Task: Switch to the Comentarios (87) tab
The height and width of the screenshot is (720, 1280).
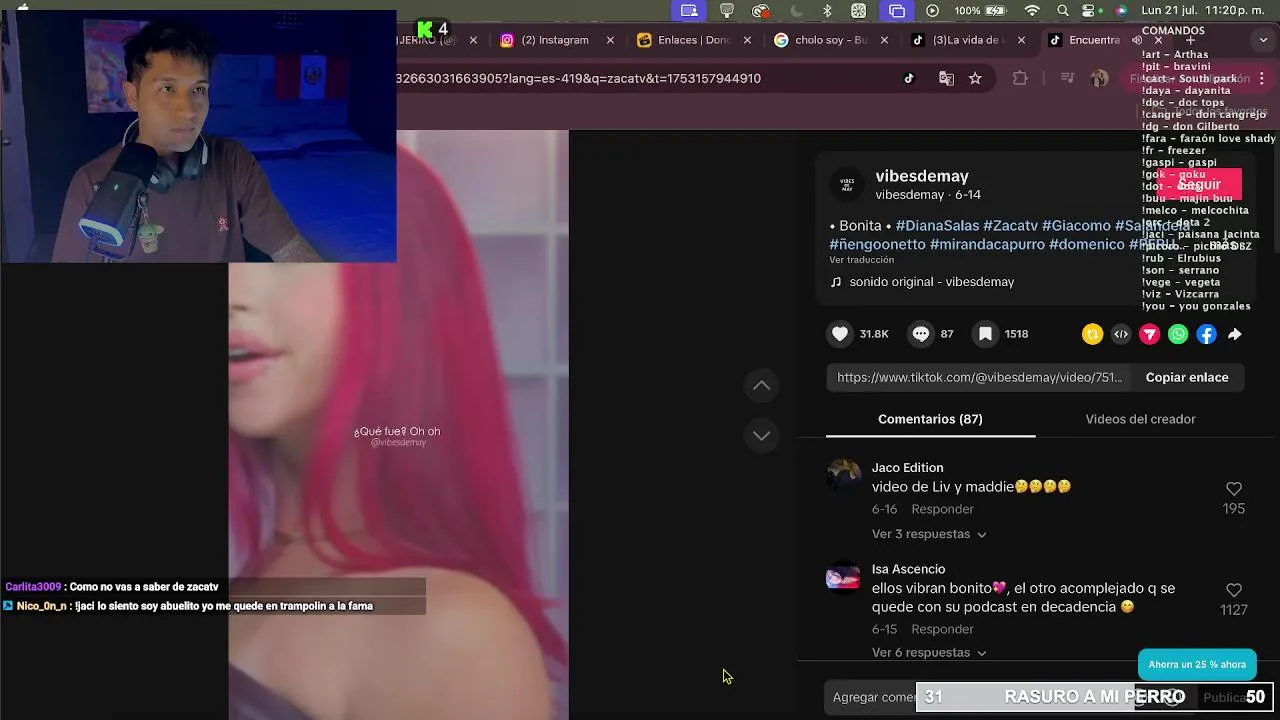Action: coord(930,419)
